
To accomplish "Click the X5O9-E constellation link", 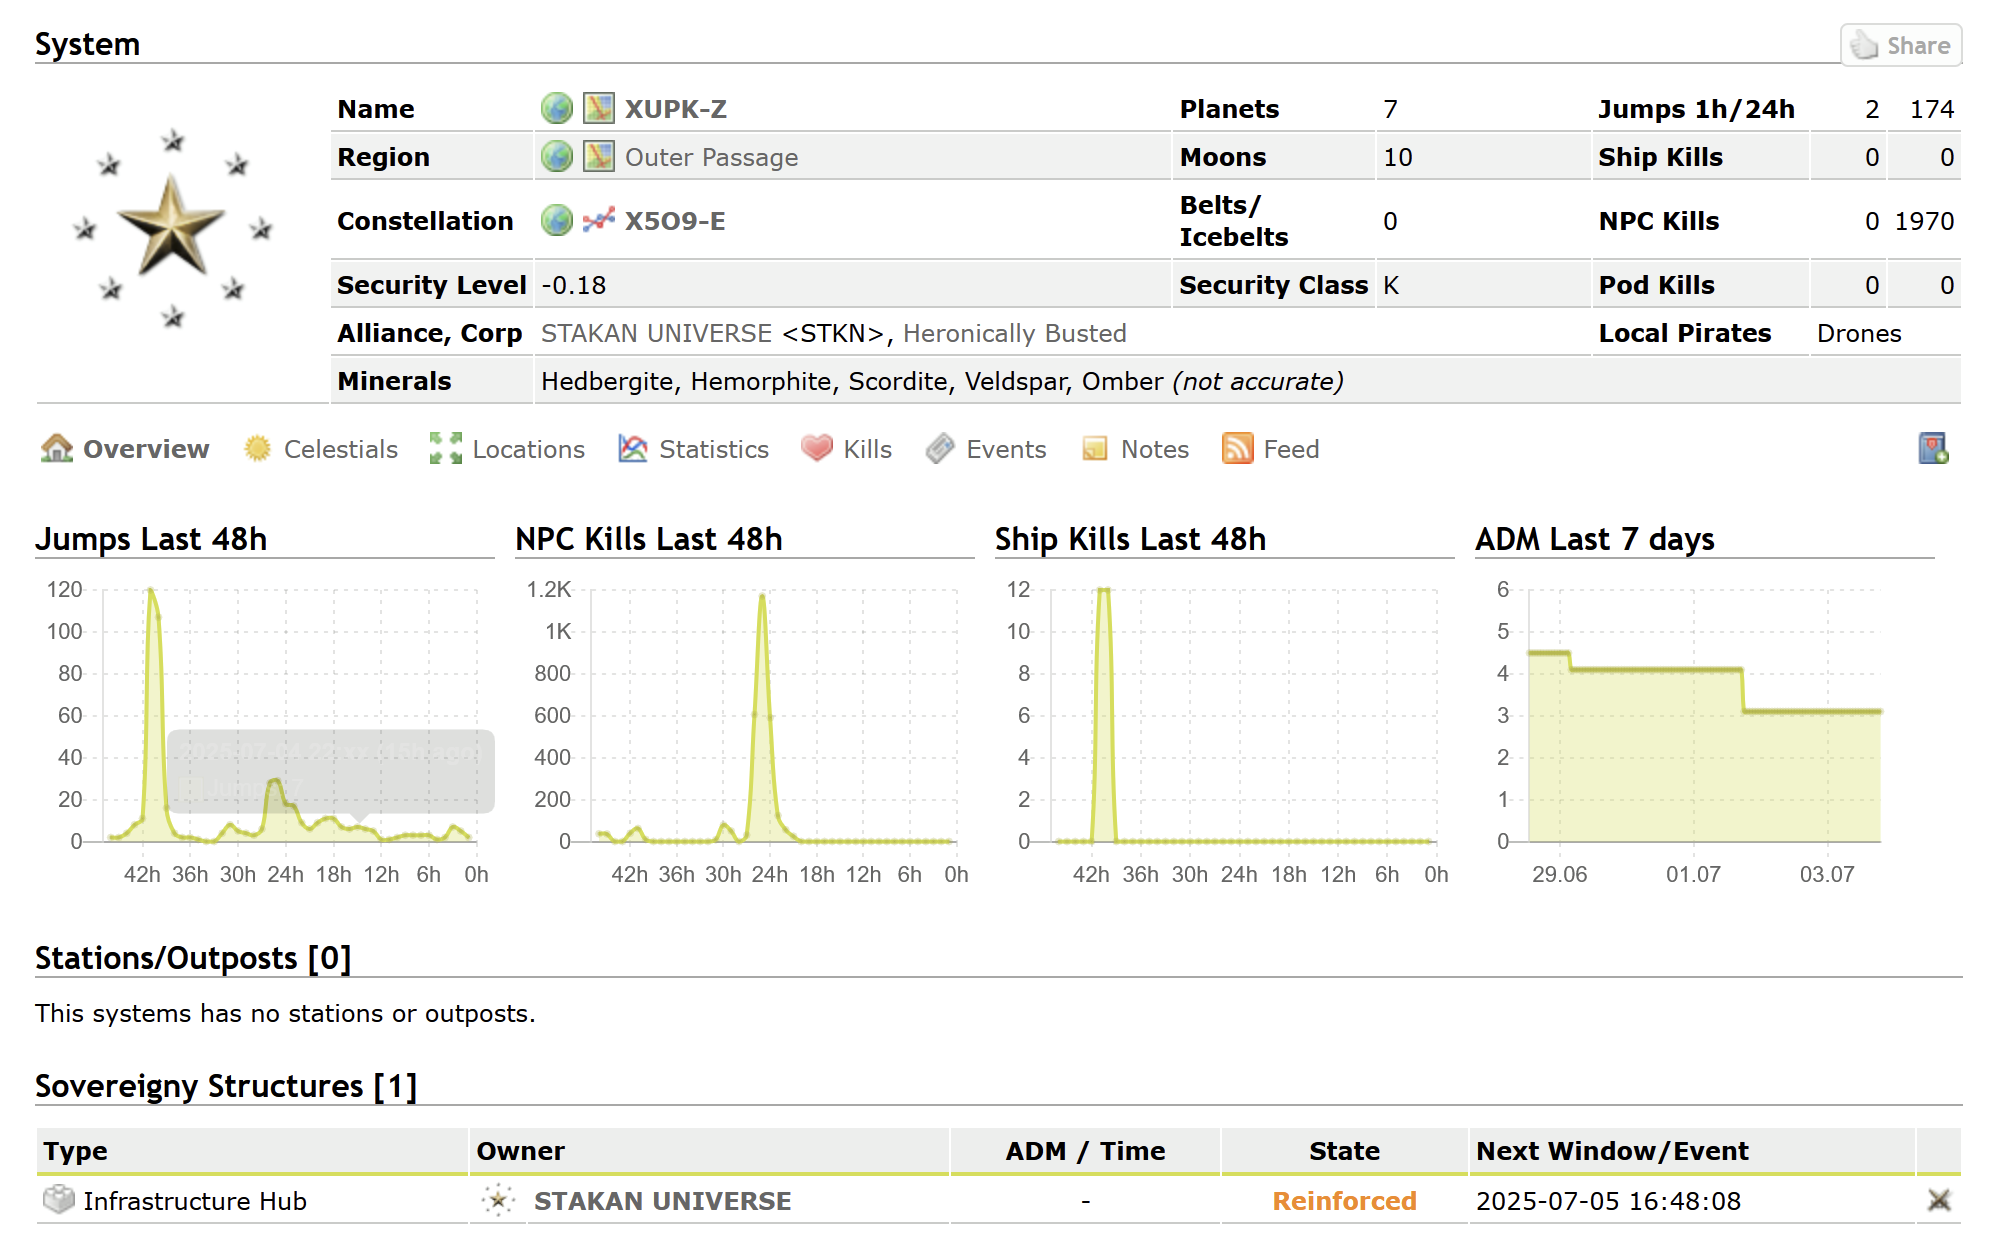I will point(675,221).
